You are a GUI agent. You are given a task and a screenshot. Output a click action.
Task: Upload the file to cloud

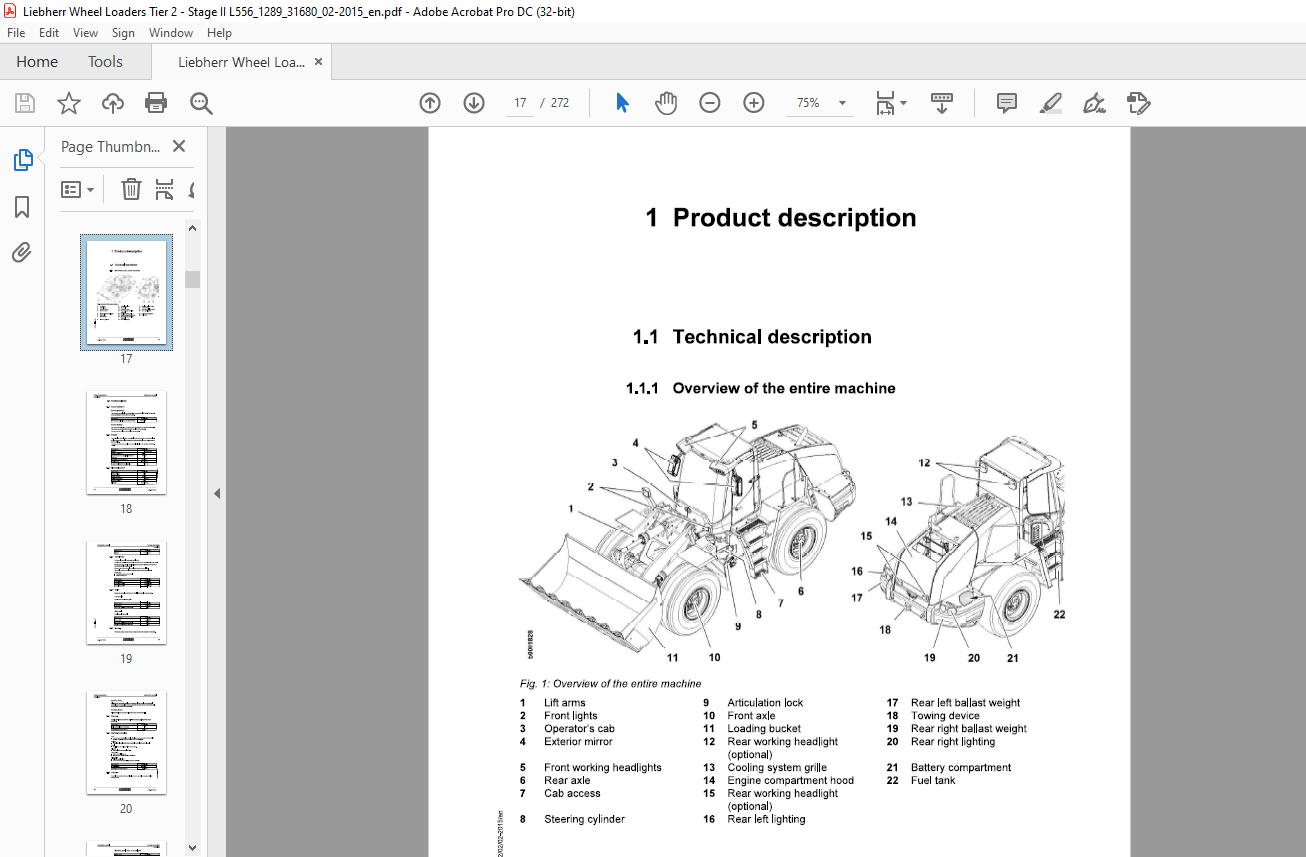pos(113,103)
